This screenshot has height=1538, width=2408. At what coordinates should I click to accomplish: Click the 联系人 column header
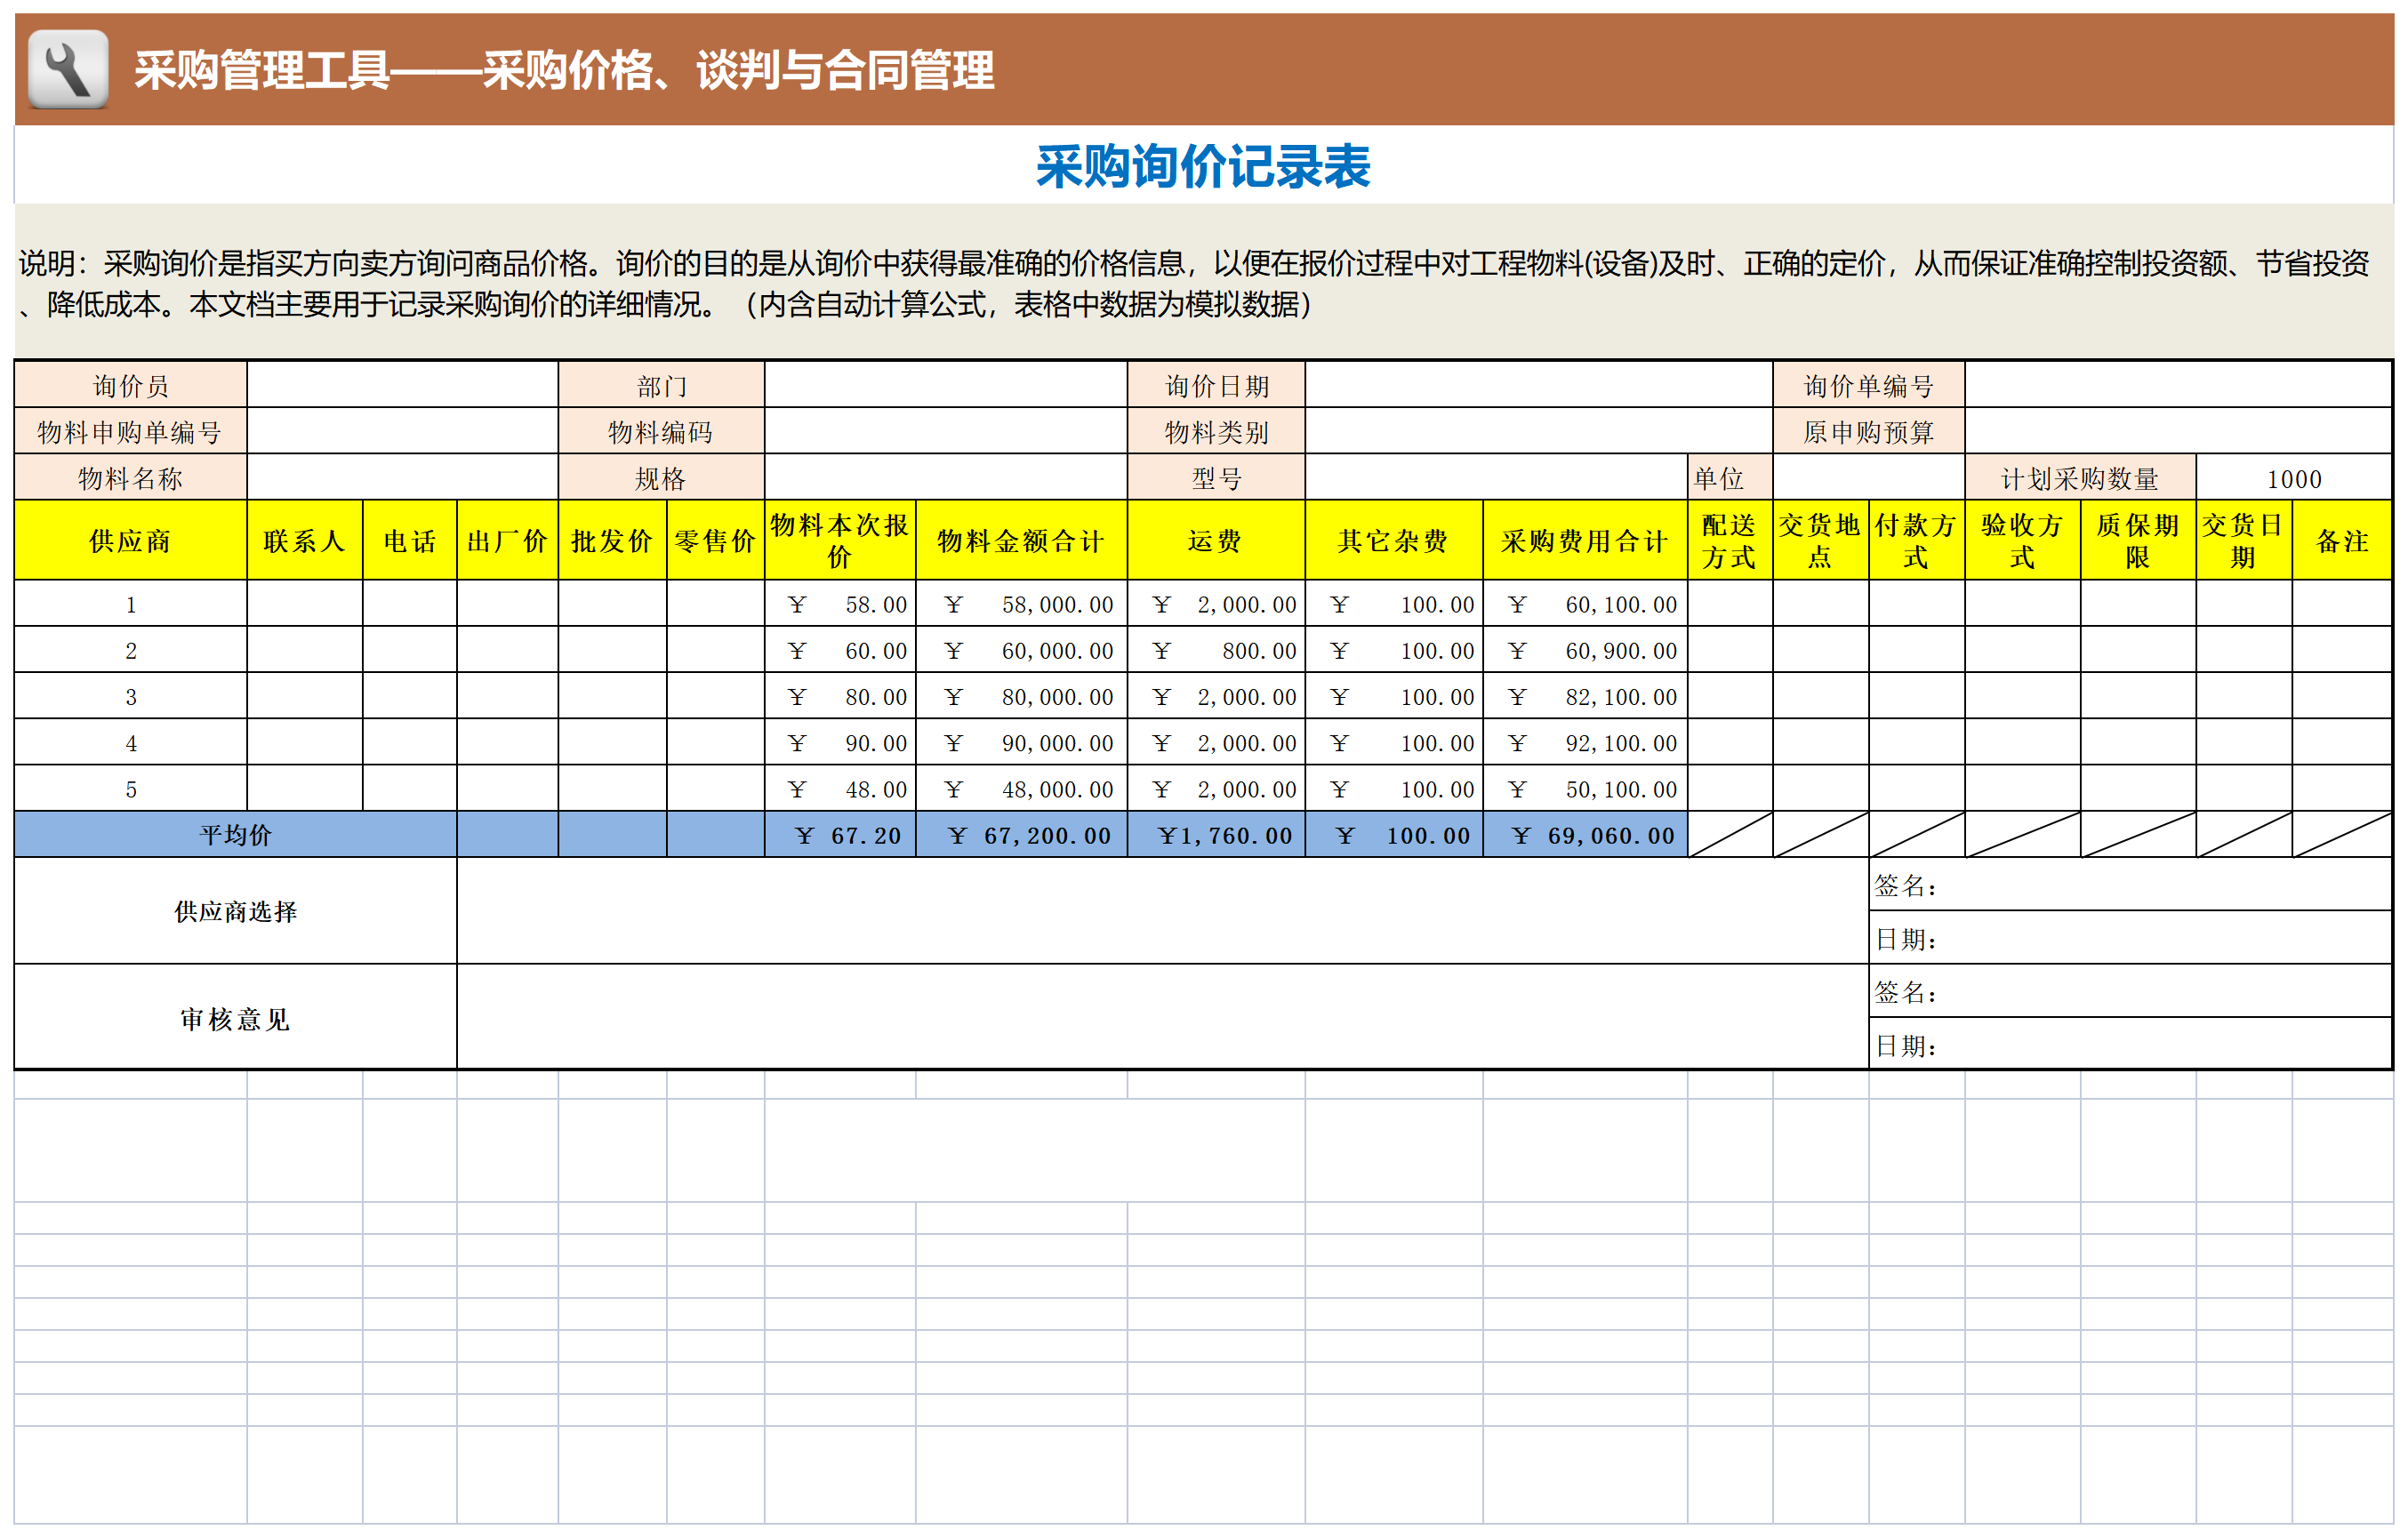pyautogui.click(x=305, y=540)
